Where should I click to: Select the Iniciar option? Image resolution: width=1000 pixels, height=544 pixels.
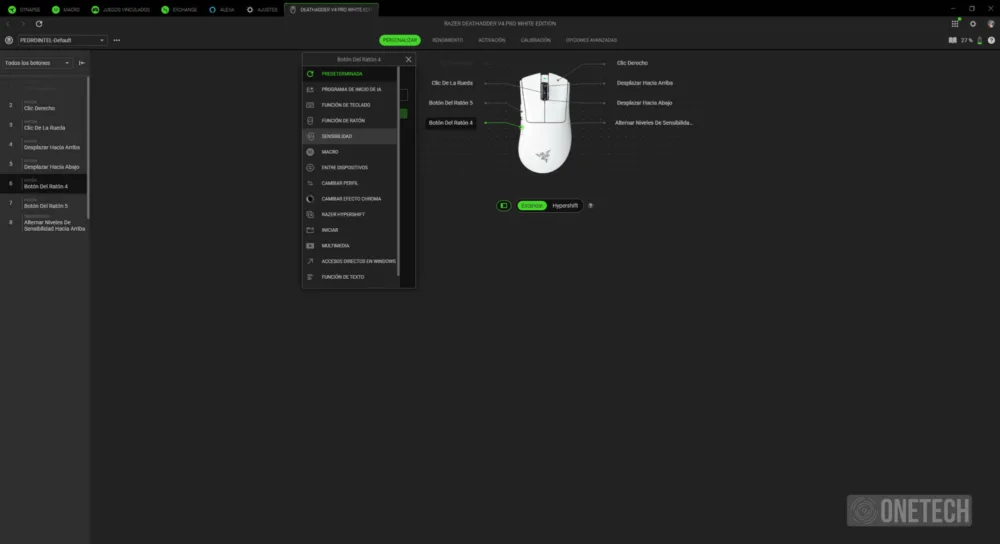(x=350, y=230)
